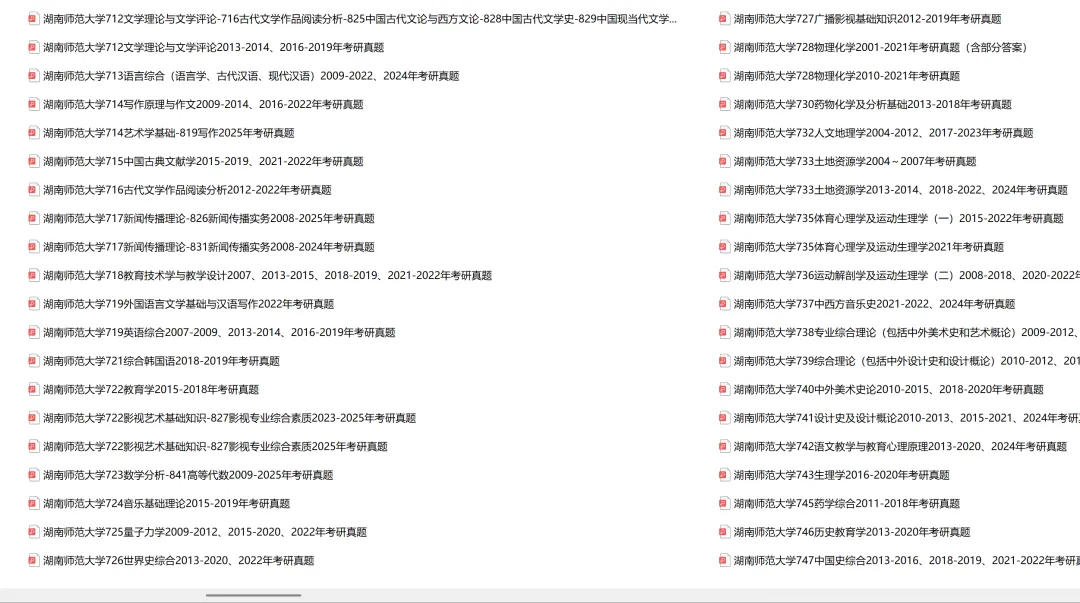Screen dimensions: 1080x603
Task: Click the horizontal scrollbar thumb at bottom
Action: [253, 595]
